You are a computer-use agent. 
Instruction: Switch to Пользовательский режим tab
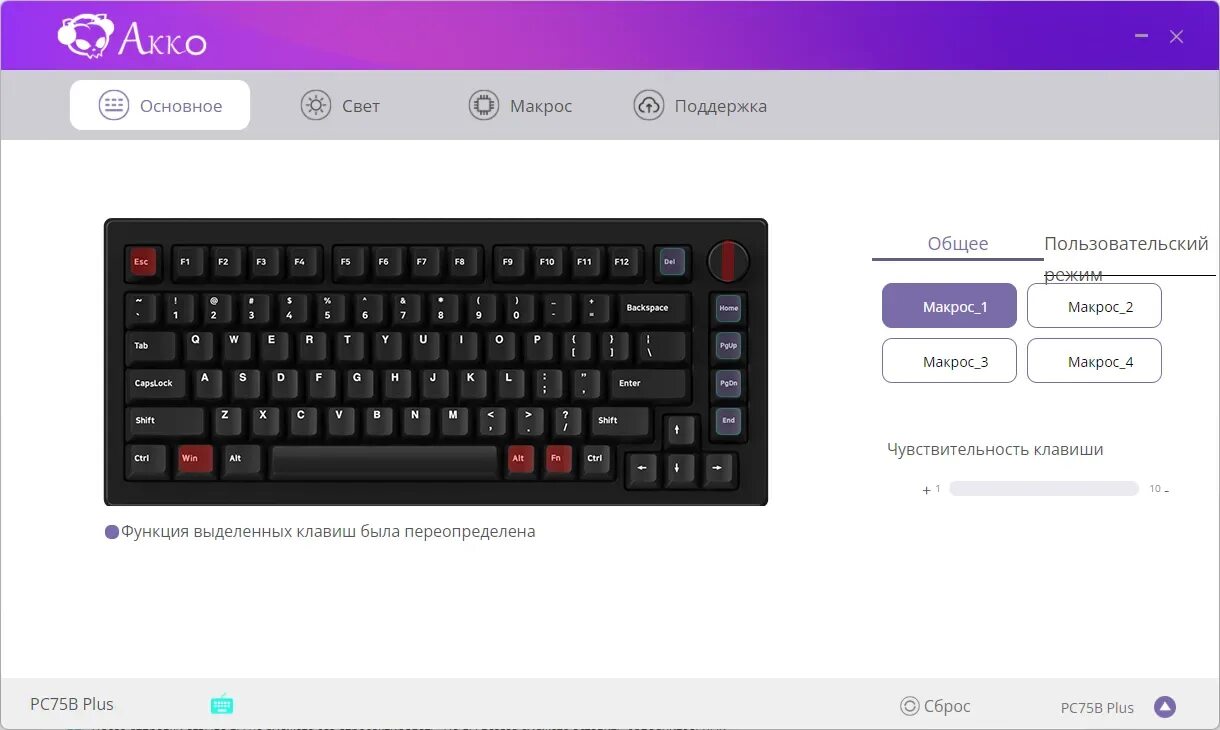pos(1126,258)
